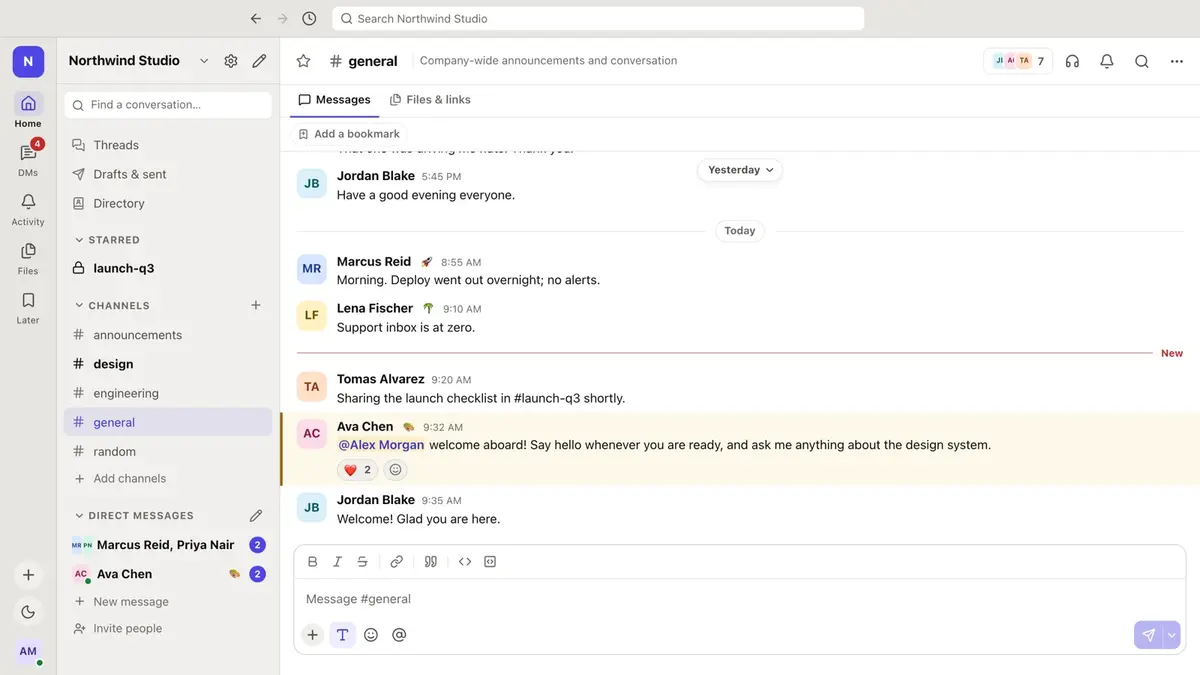
Task: Expand the Northwind Studio workspace menu
Action: (x=139, y=61)
